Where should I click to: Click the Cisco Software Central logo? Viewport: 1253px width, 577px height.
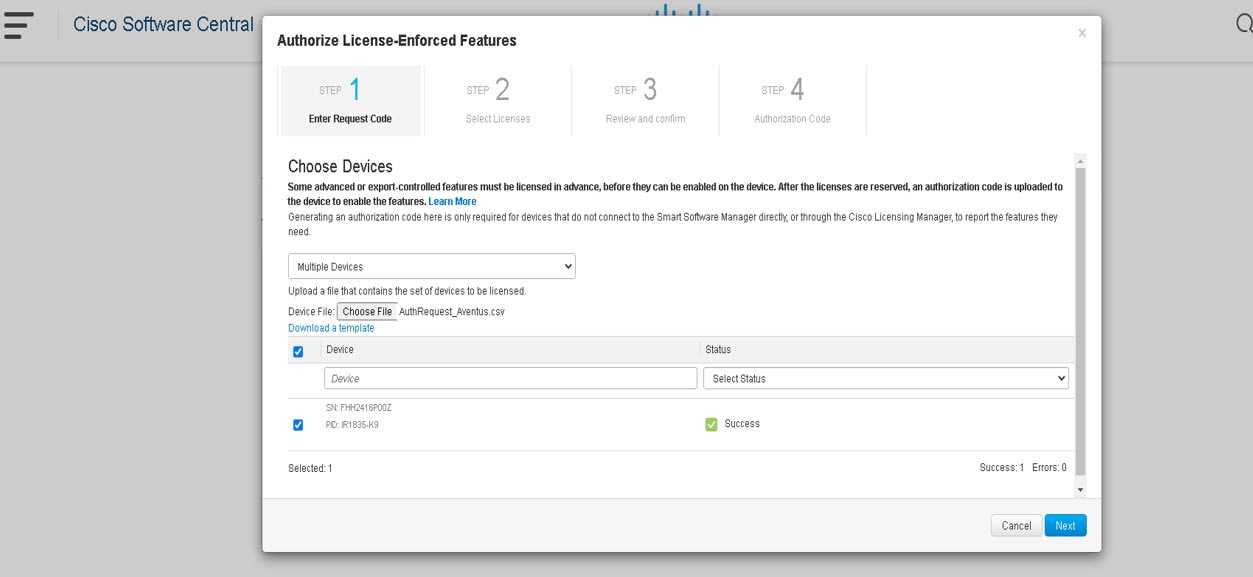point(162,24)
